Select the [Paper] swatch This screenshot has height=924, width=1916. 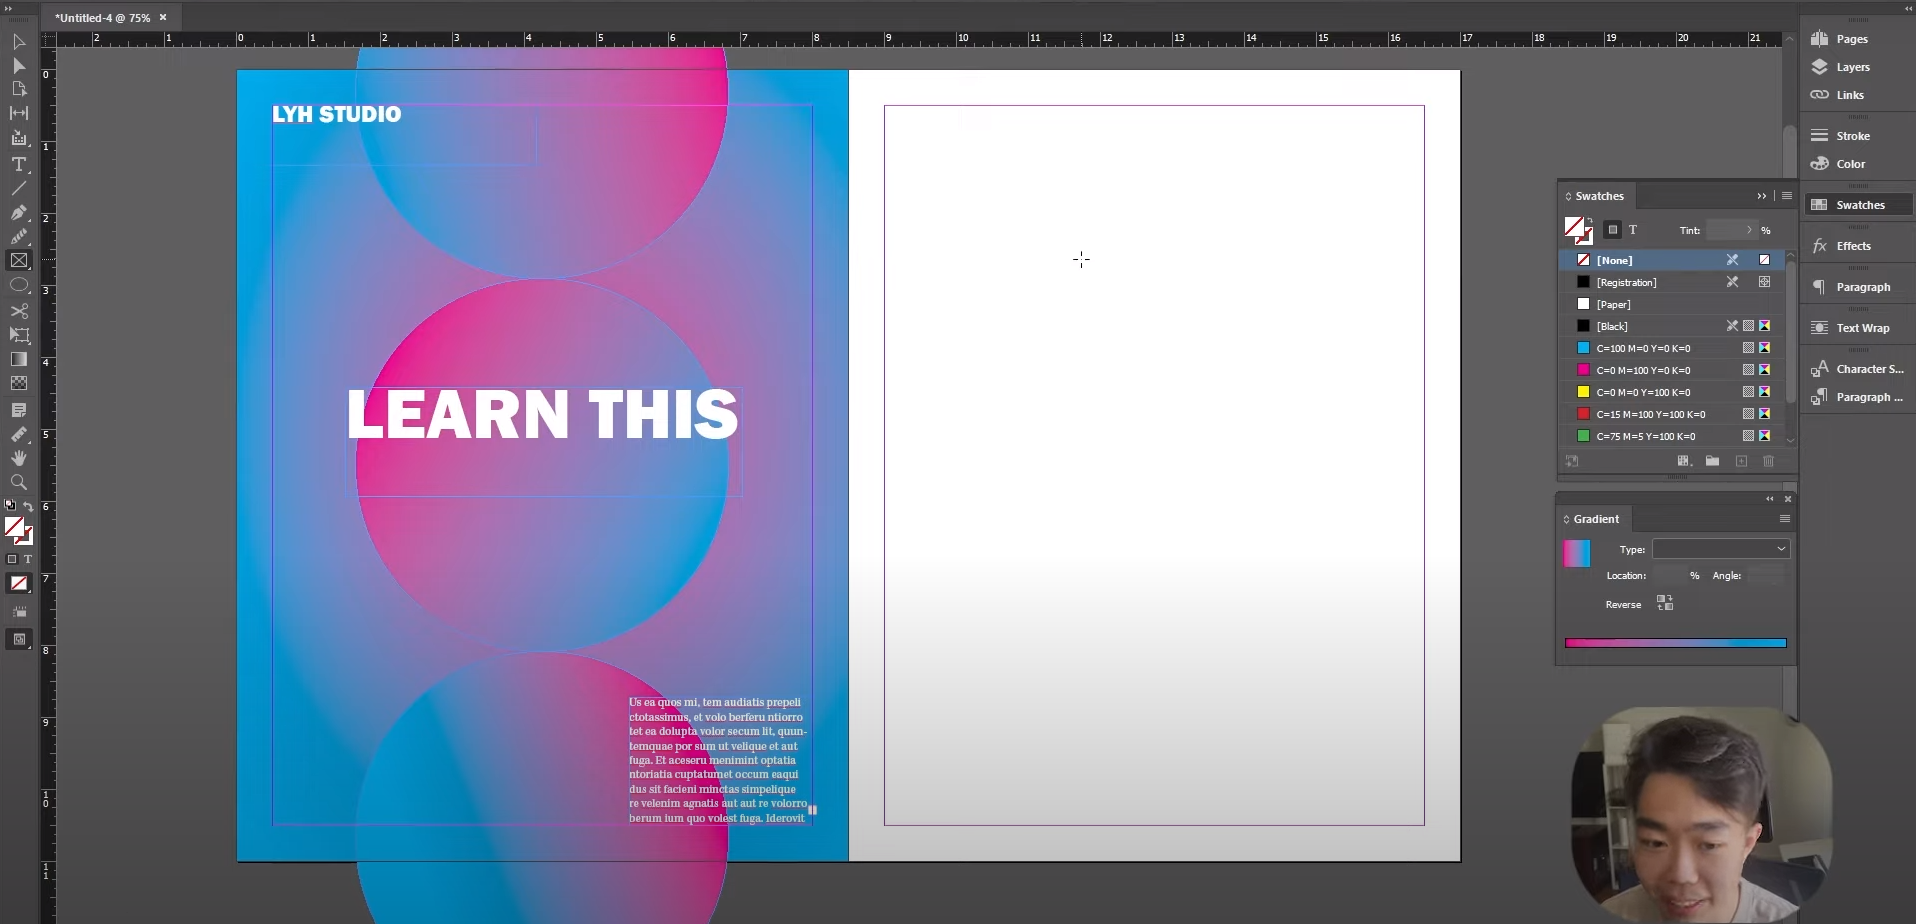click(x=1672, y=304)
